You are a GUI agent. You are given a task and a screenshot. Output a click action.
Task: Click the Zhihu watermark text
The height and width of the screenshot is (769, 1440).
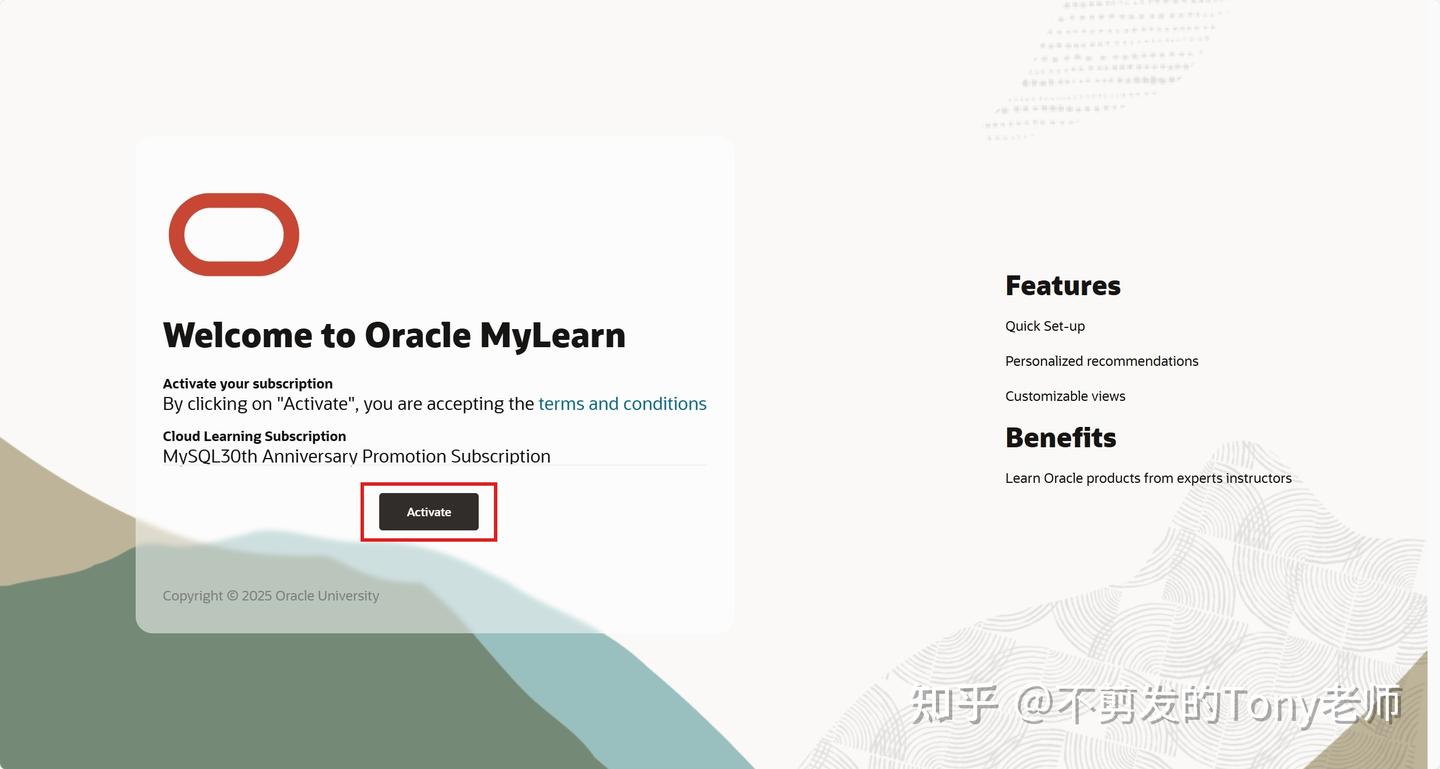1156,705
